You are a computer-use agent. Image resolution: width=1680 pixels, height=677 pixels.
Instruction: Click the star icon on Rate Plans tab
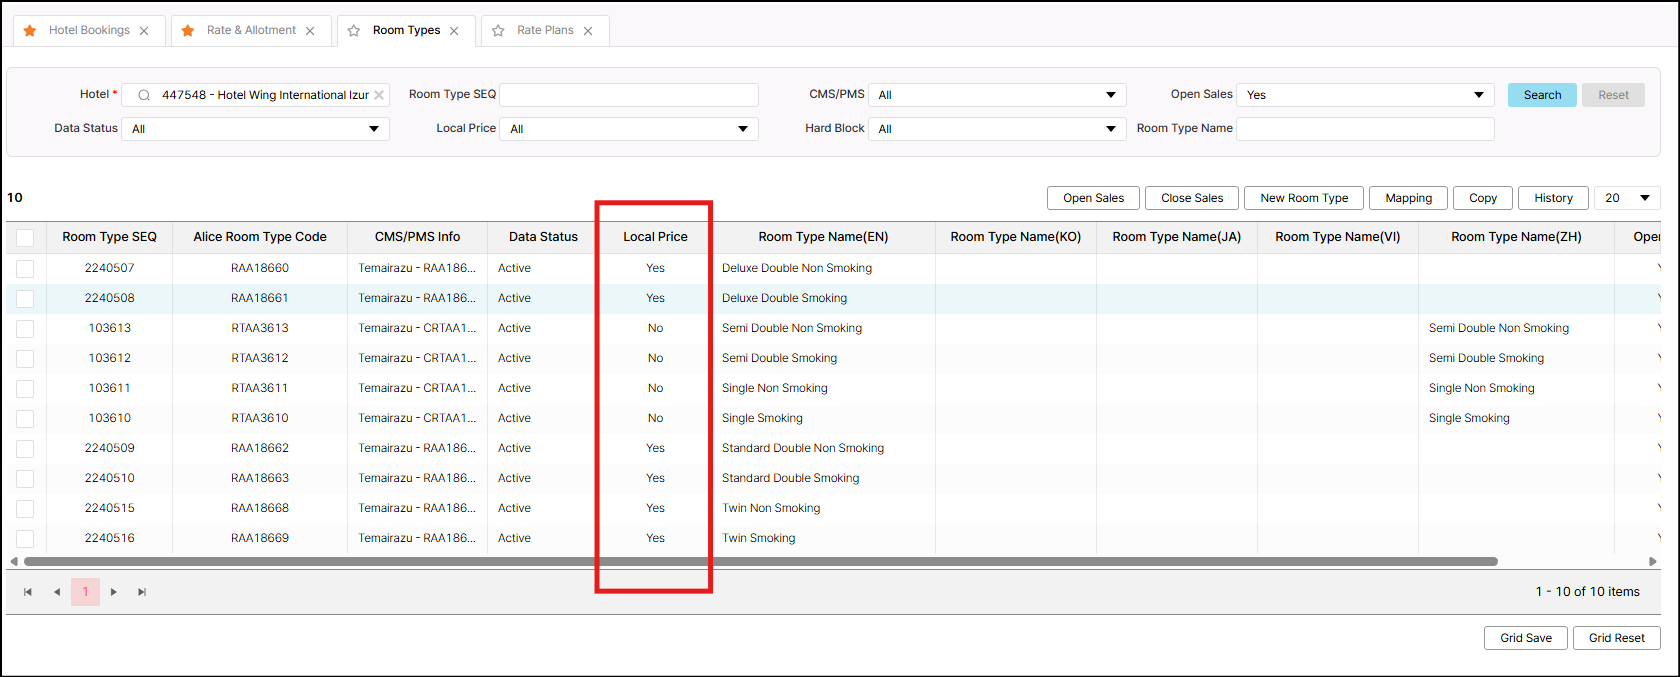[x=498, y=31]
